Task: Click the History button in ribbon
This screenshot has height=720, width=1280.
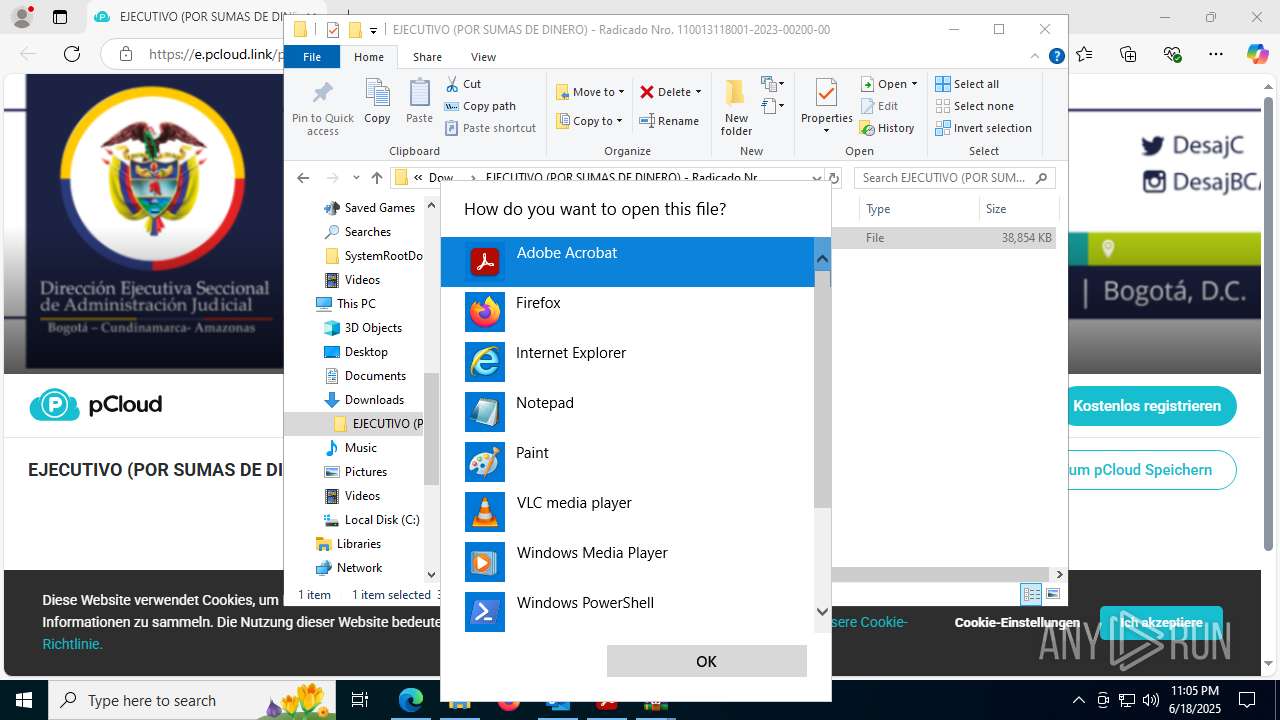Action: pos(887,128)
